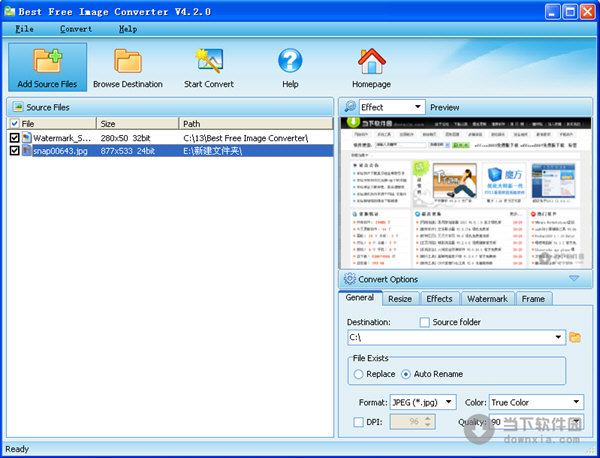The image size is (600, 458).
Task: Collapse the Convert Options panel arrow
Action: 574,278
